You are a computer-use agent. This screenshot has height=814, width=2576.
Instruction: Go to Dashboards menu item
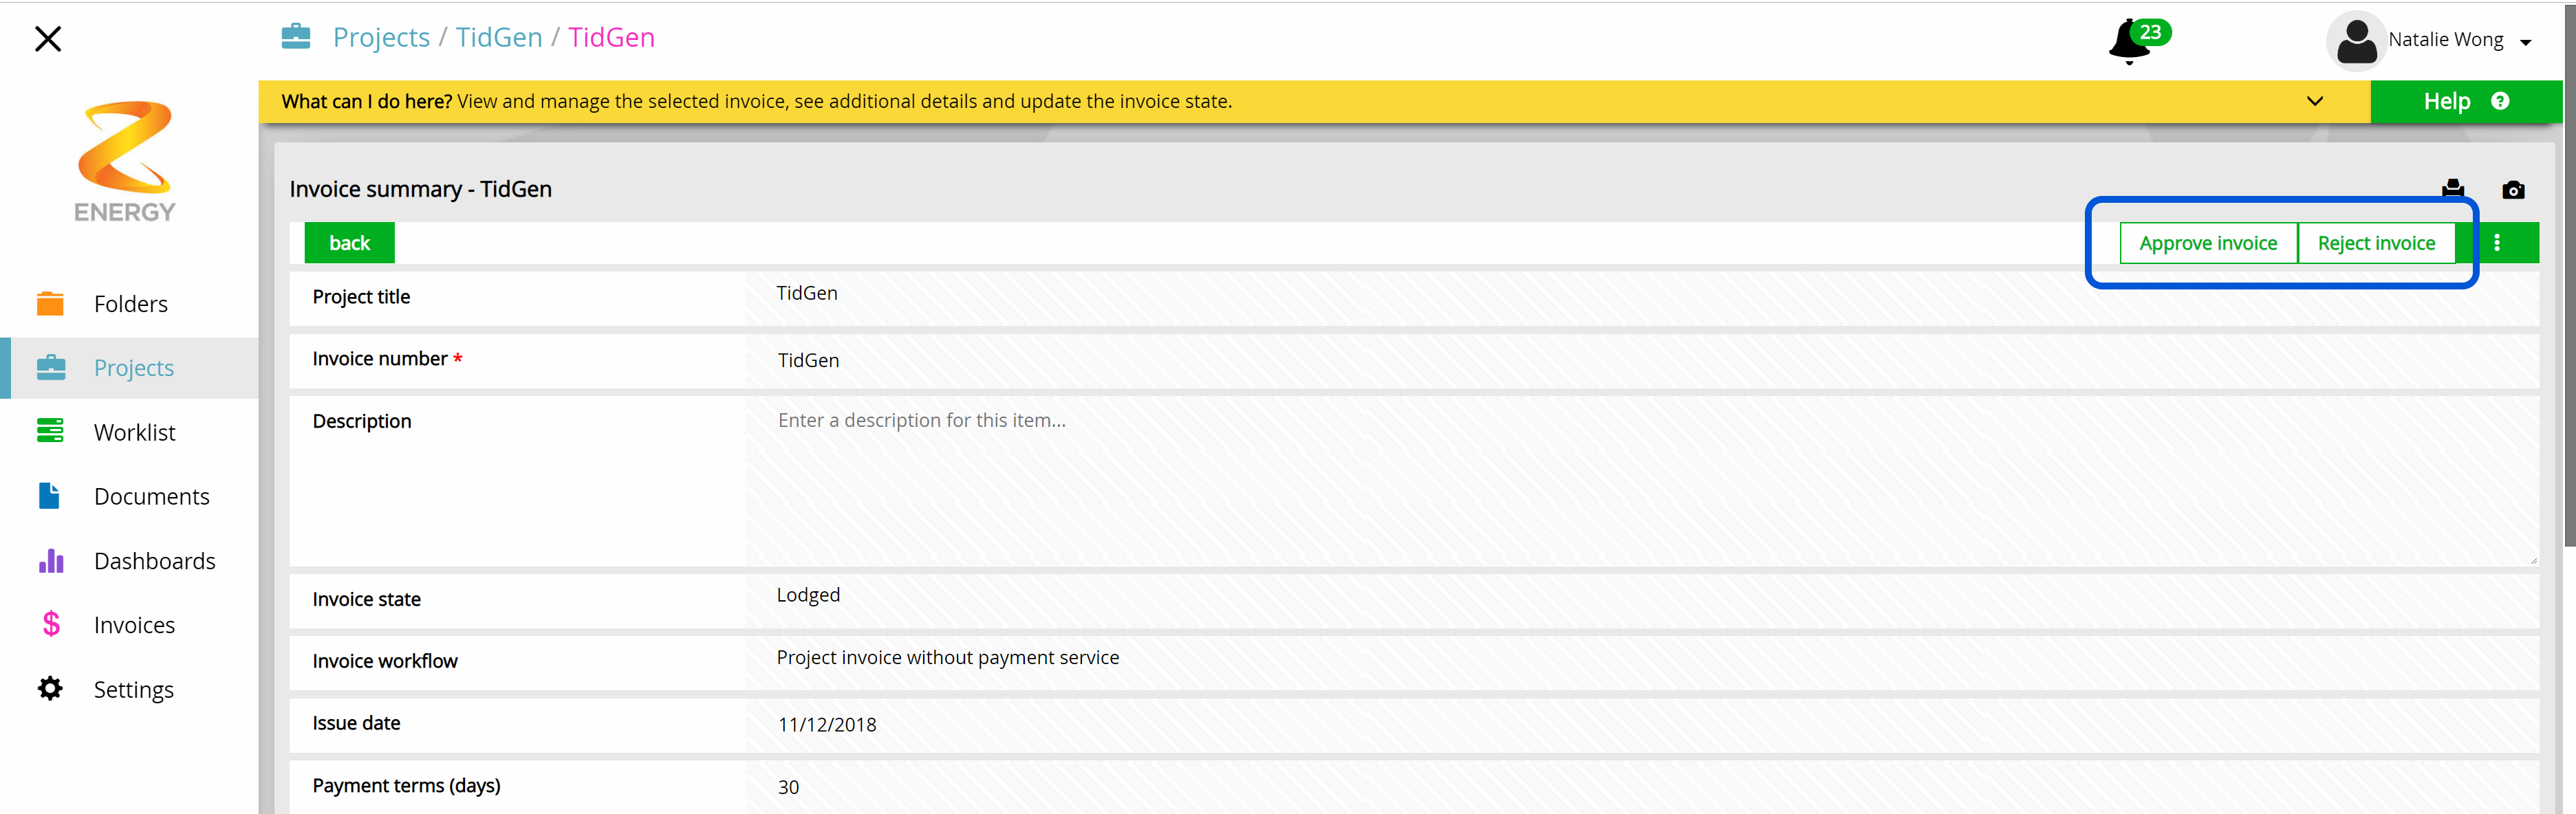pos(154,560)
